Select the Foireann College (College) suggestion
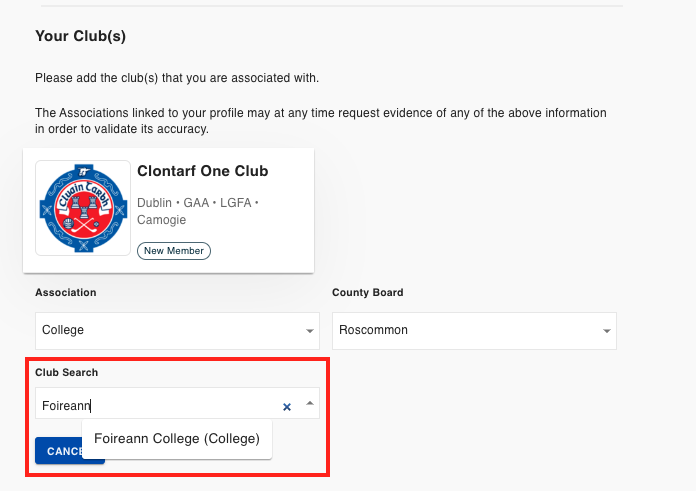 point(177,439)
